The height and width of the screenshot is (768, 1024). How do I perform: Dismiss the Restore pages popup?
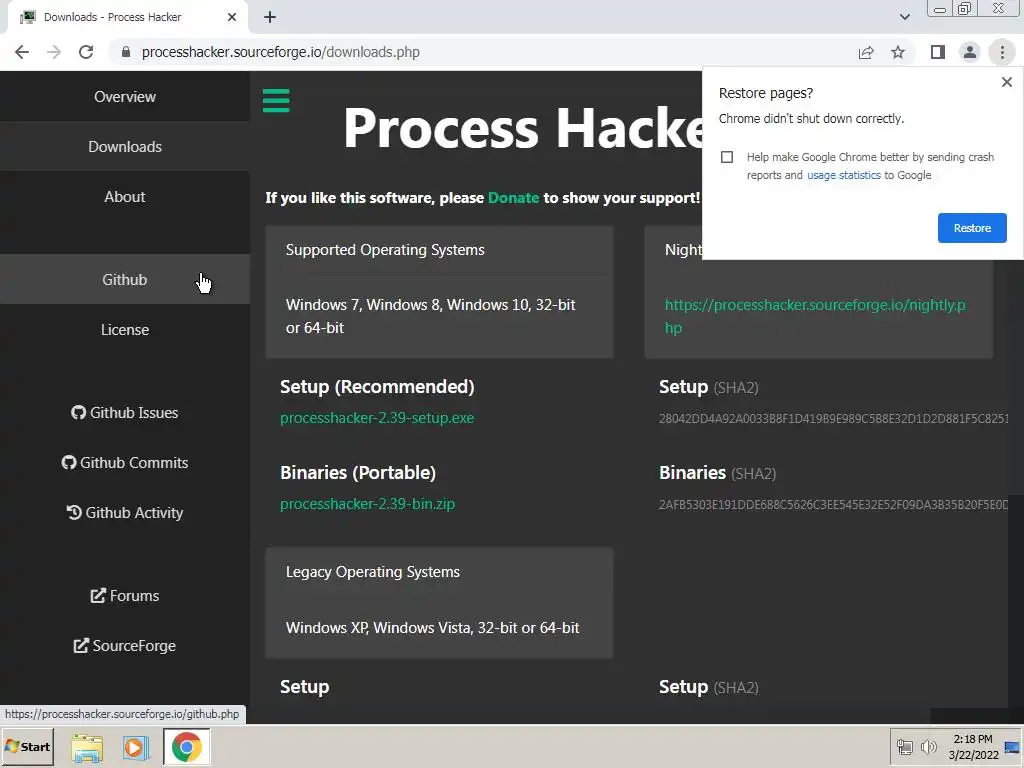(x=1006, y=82)
